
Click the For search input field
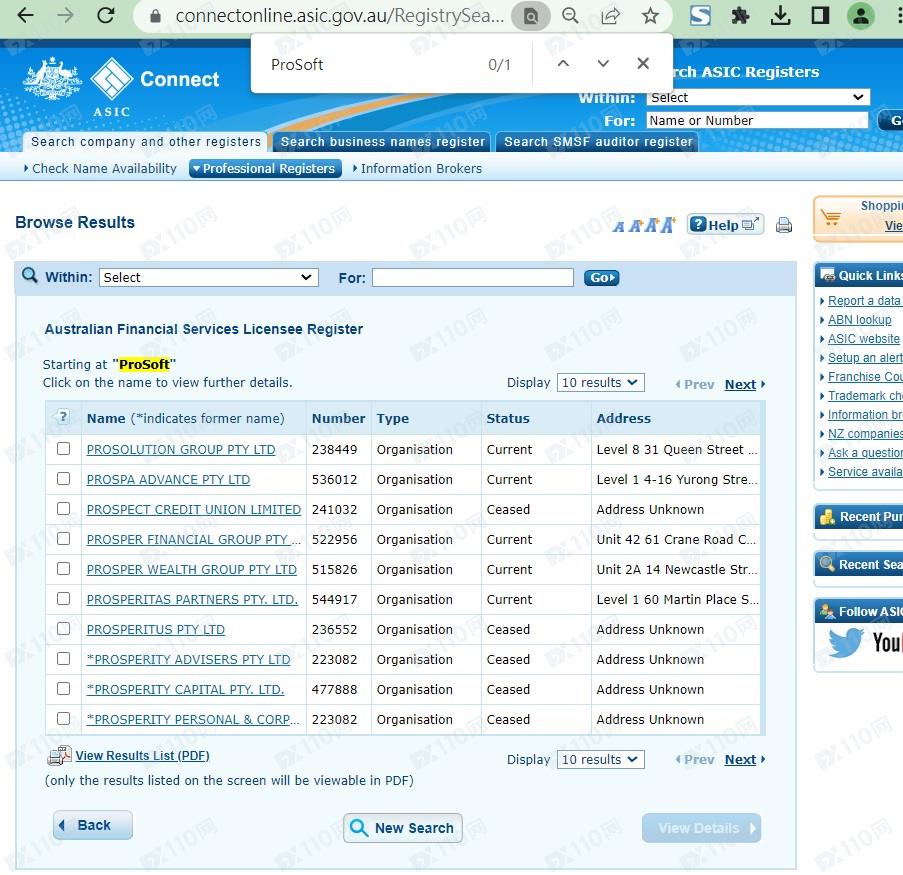pos(472,277)
